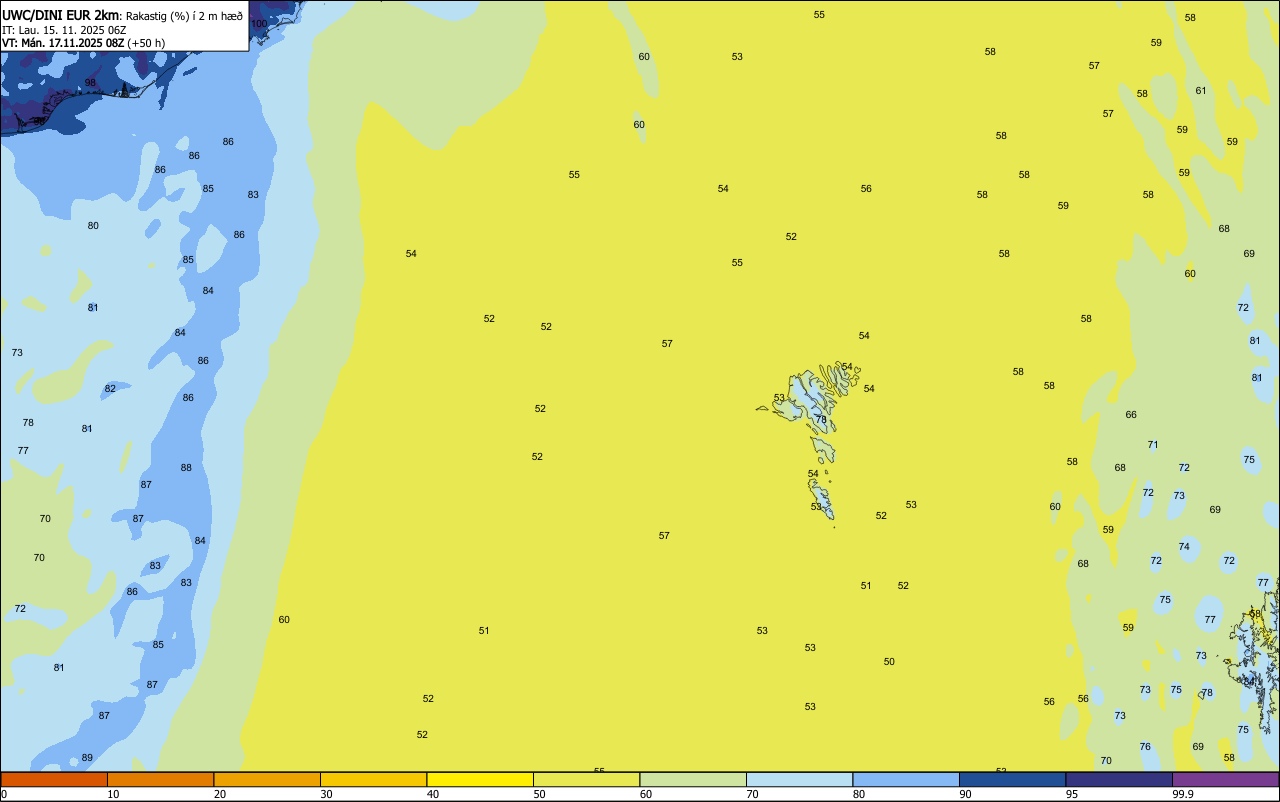
Task: Click the 0–10 dark orange legend swatch
Action: (x=54, y=779)
